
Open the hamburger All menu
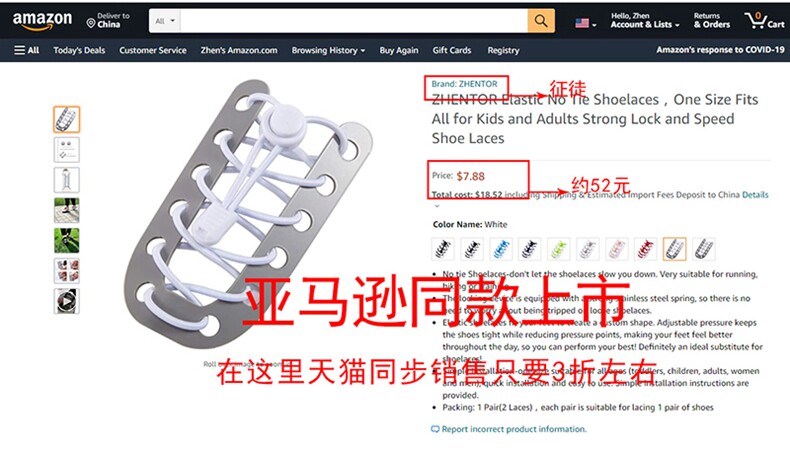point(27,50)
